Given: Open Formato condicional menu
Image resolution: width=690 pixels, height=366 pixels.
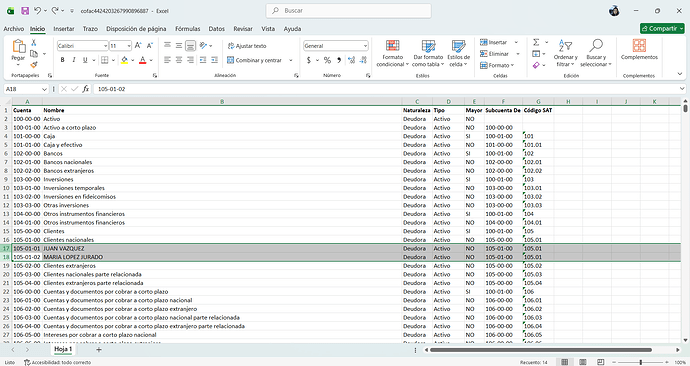Looking at the screenshot, I should [x=393, y=53].
